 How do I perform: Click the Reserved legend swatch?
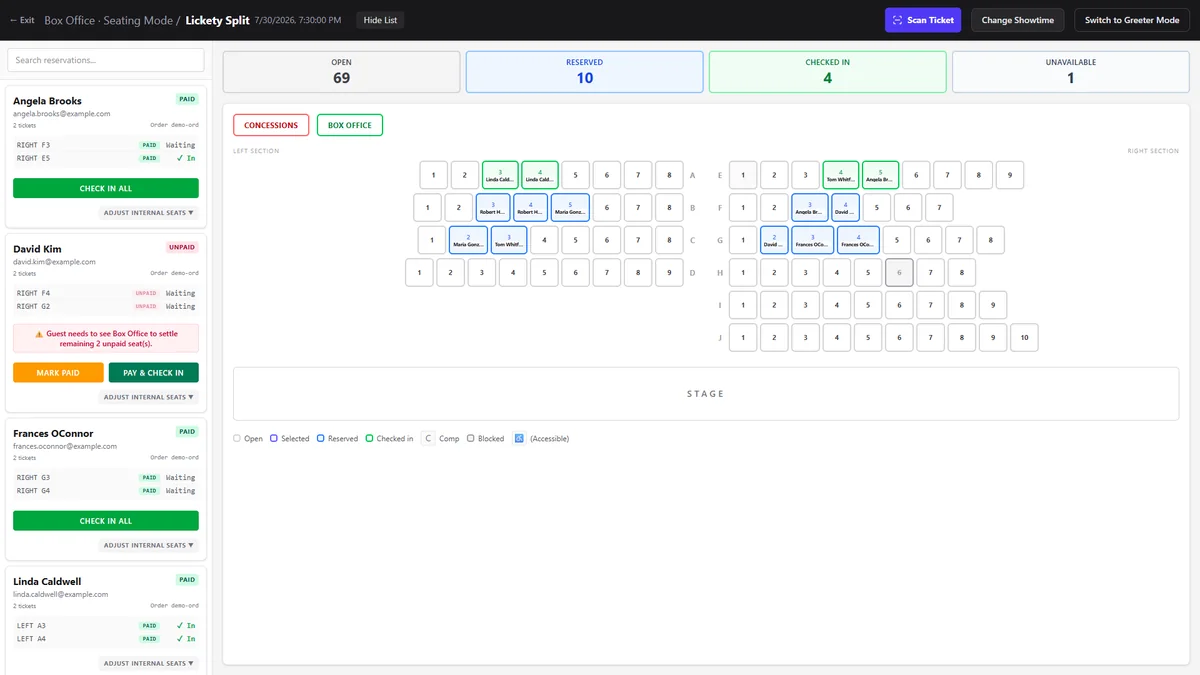point(321,438)
